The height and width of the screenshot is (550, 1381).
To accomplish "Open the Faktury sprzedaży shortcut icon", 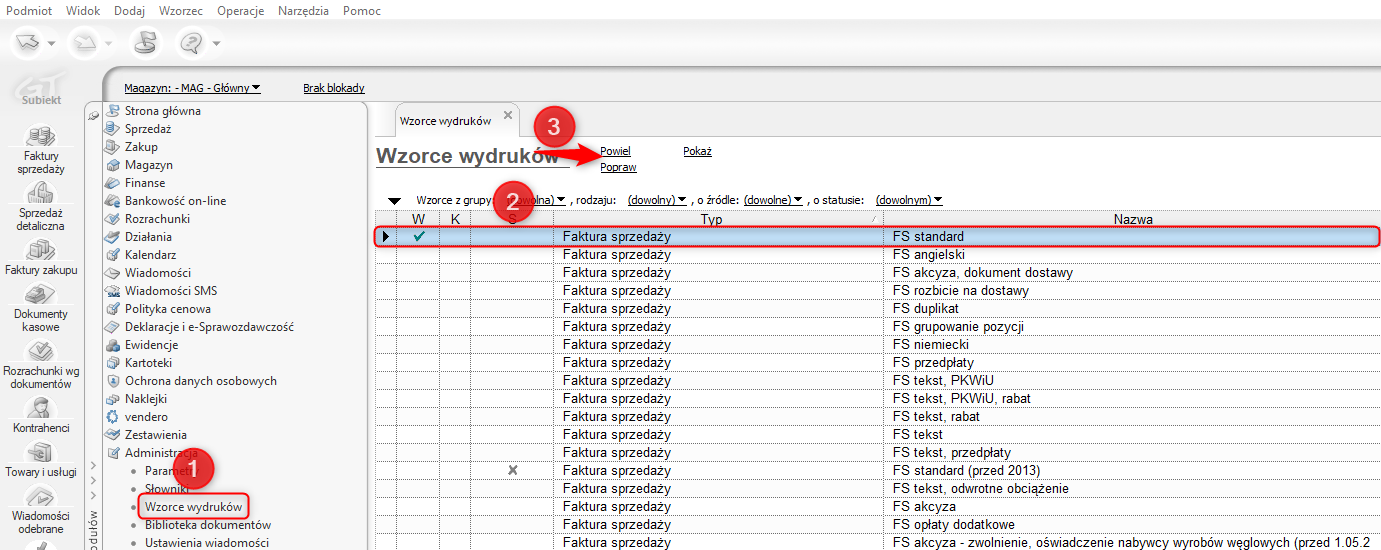I will pyautogui.click(x=41, y=136).
